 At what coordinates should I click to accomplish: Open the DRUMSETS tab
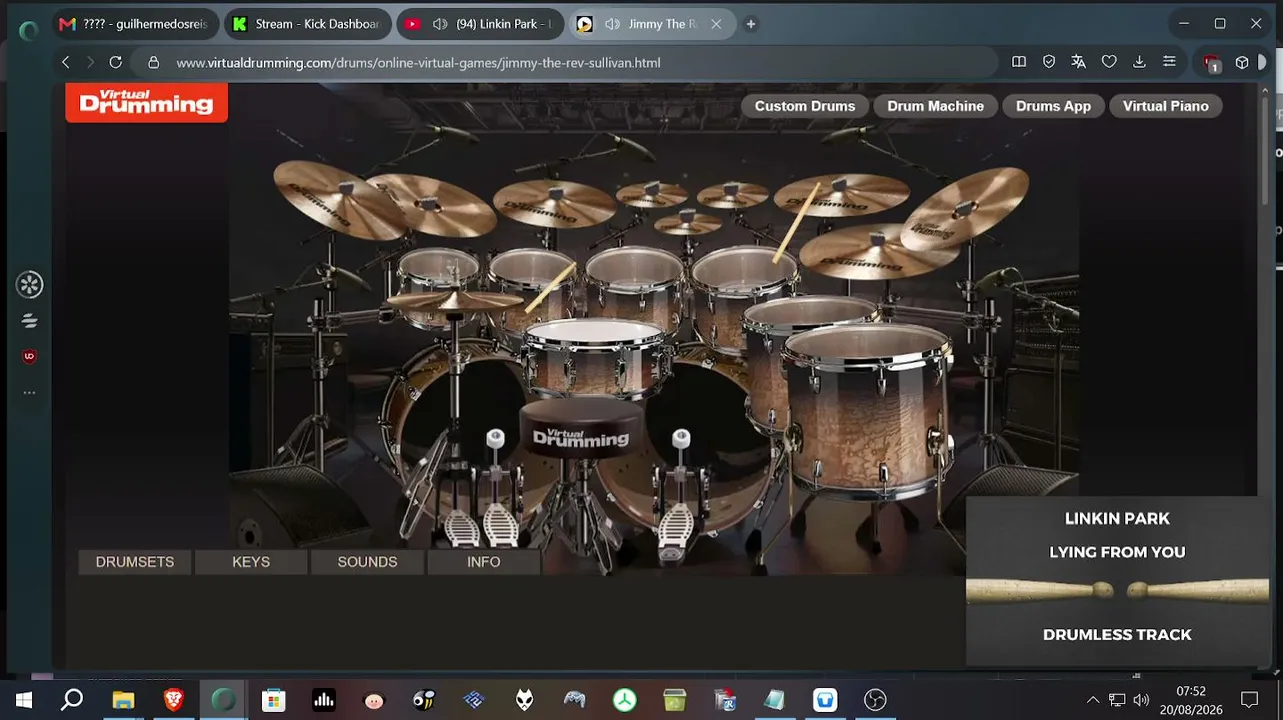135,562
